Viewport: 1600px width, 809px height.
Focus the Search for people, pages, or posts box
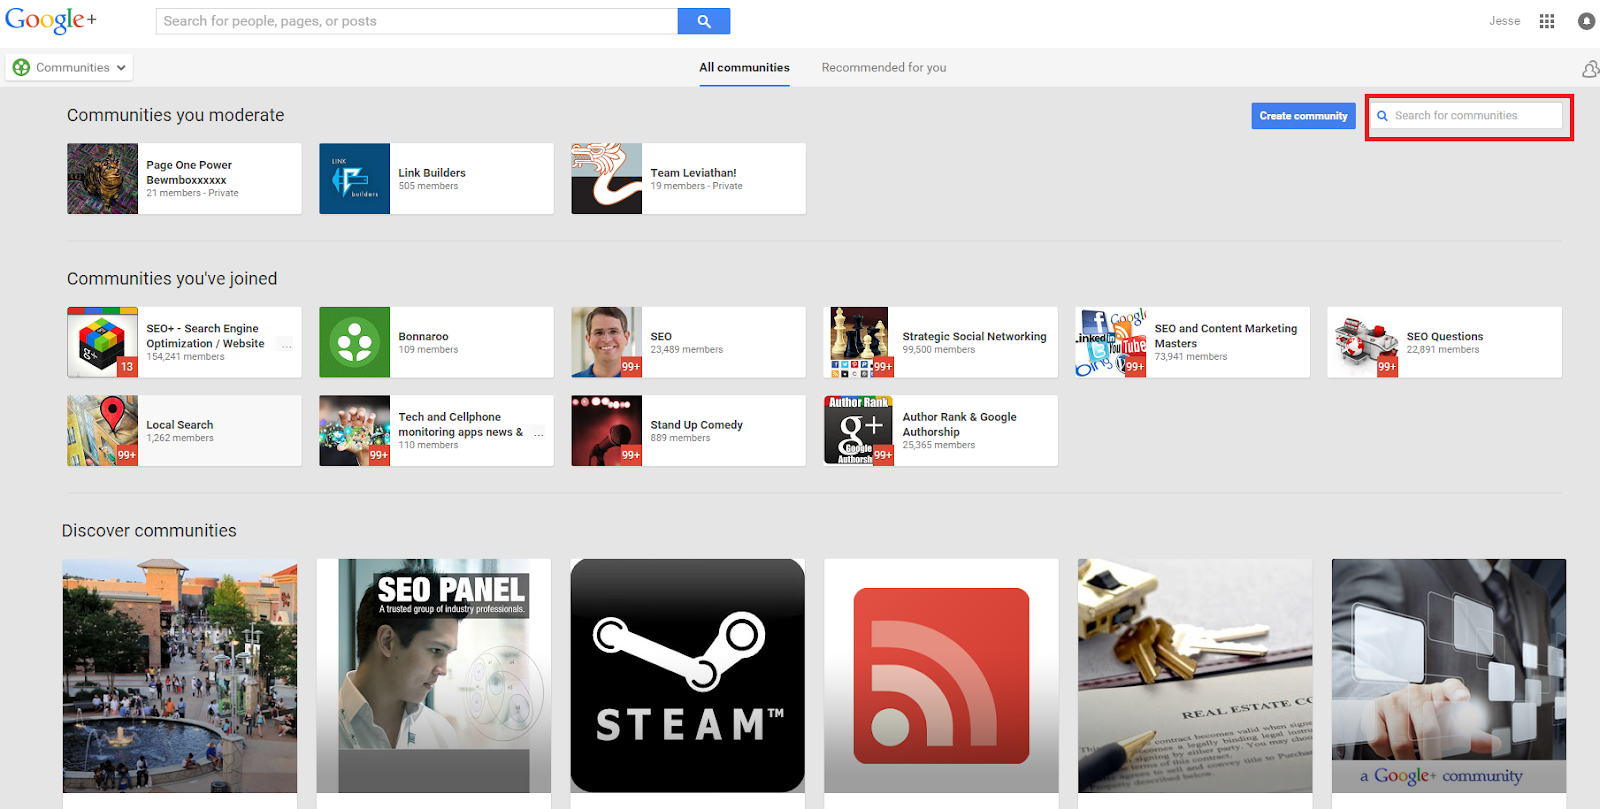click(x=417, y=21)
